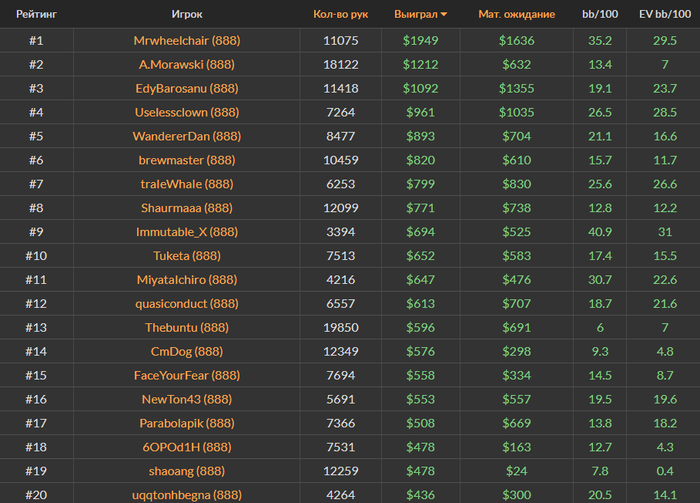Select rank cell #15
700x503 pixels.
36,375
